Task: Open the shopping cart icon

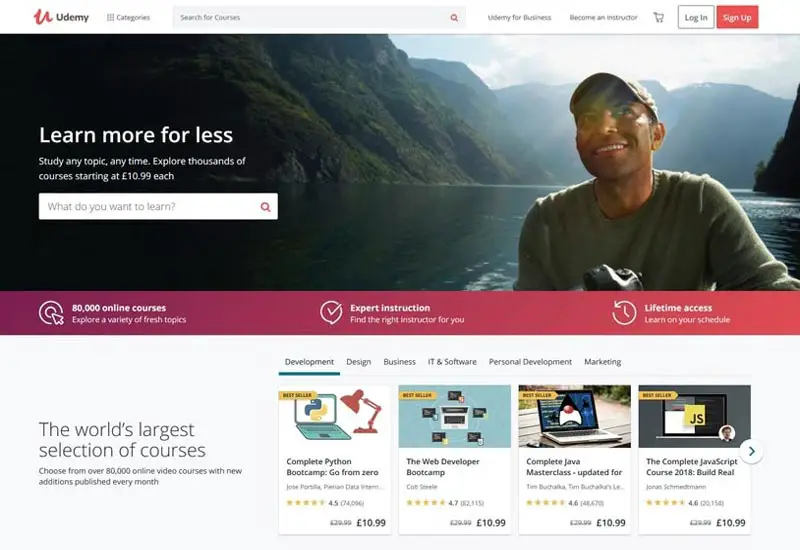Action: point(659,17)
